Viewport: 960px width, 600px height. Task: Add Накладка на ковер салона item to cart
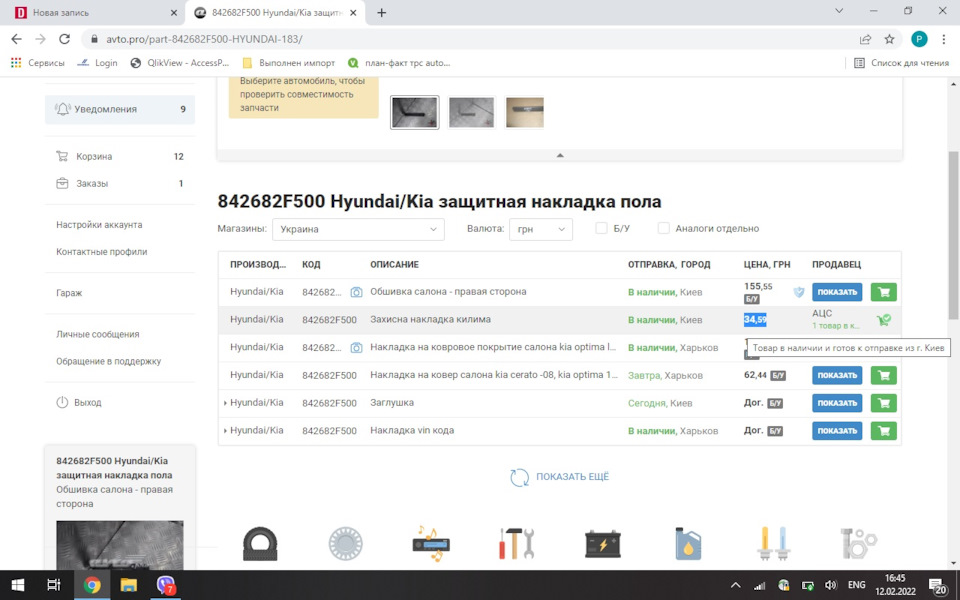point(883,375)
